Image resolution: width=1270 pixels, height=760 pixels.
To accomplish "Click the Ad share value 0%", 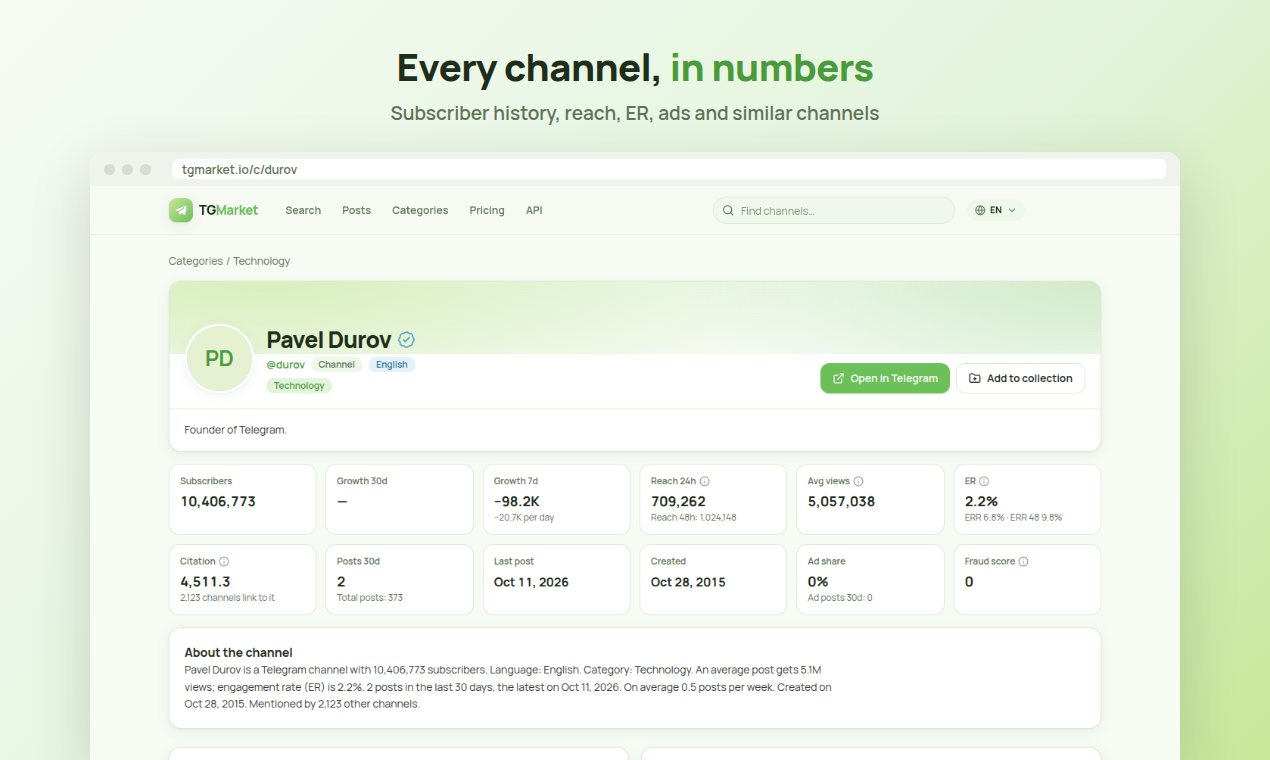I will (818, 581).
